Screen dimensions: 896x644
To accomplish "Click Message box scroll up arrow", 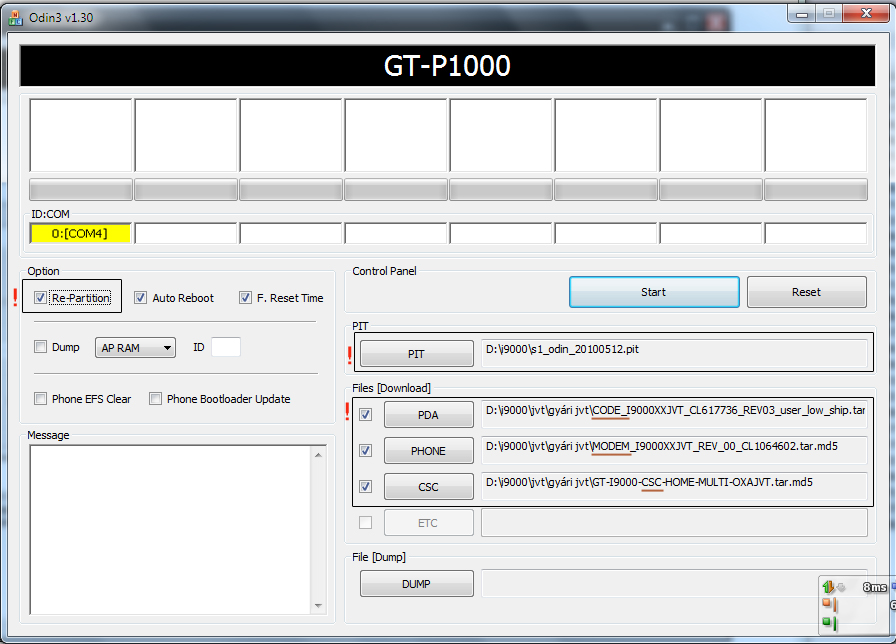I will pos(318,455).
